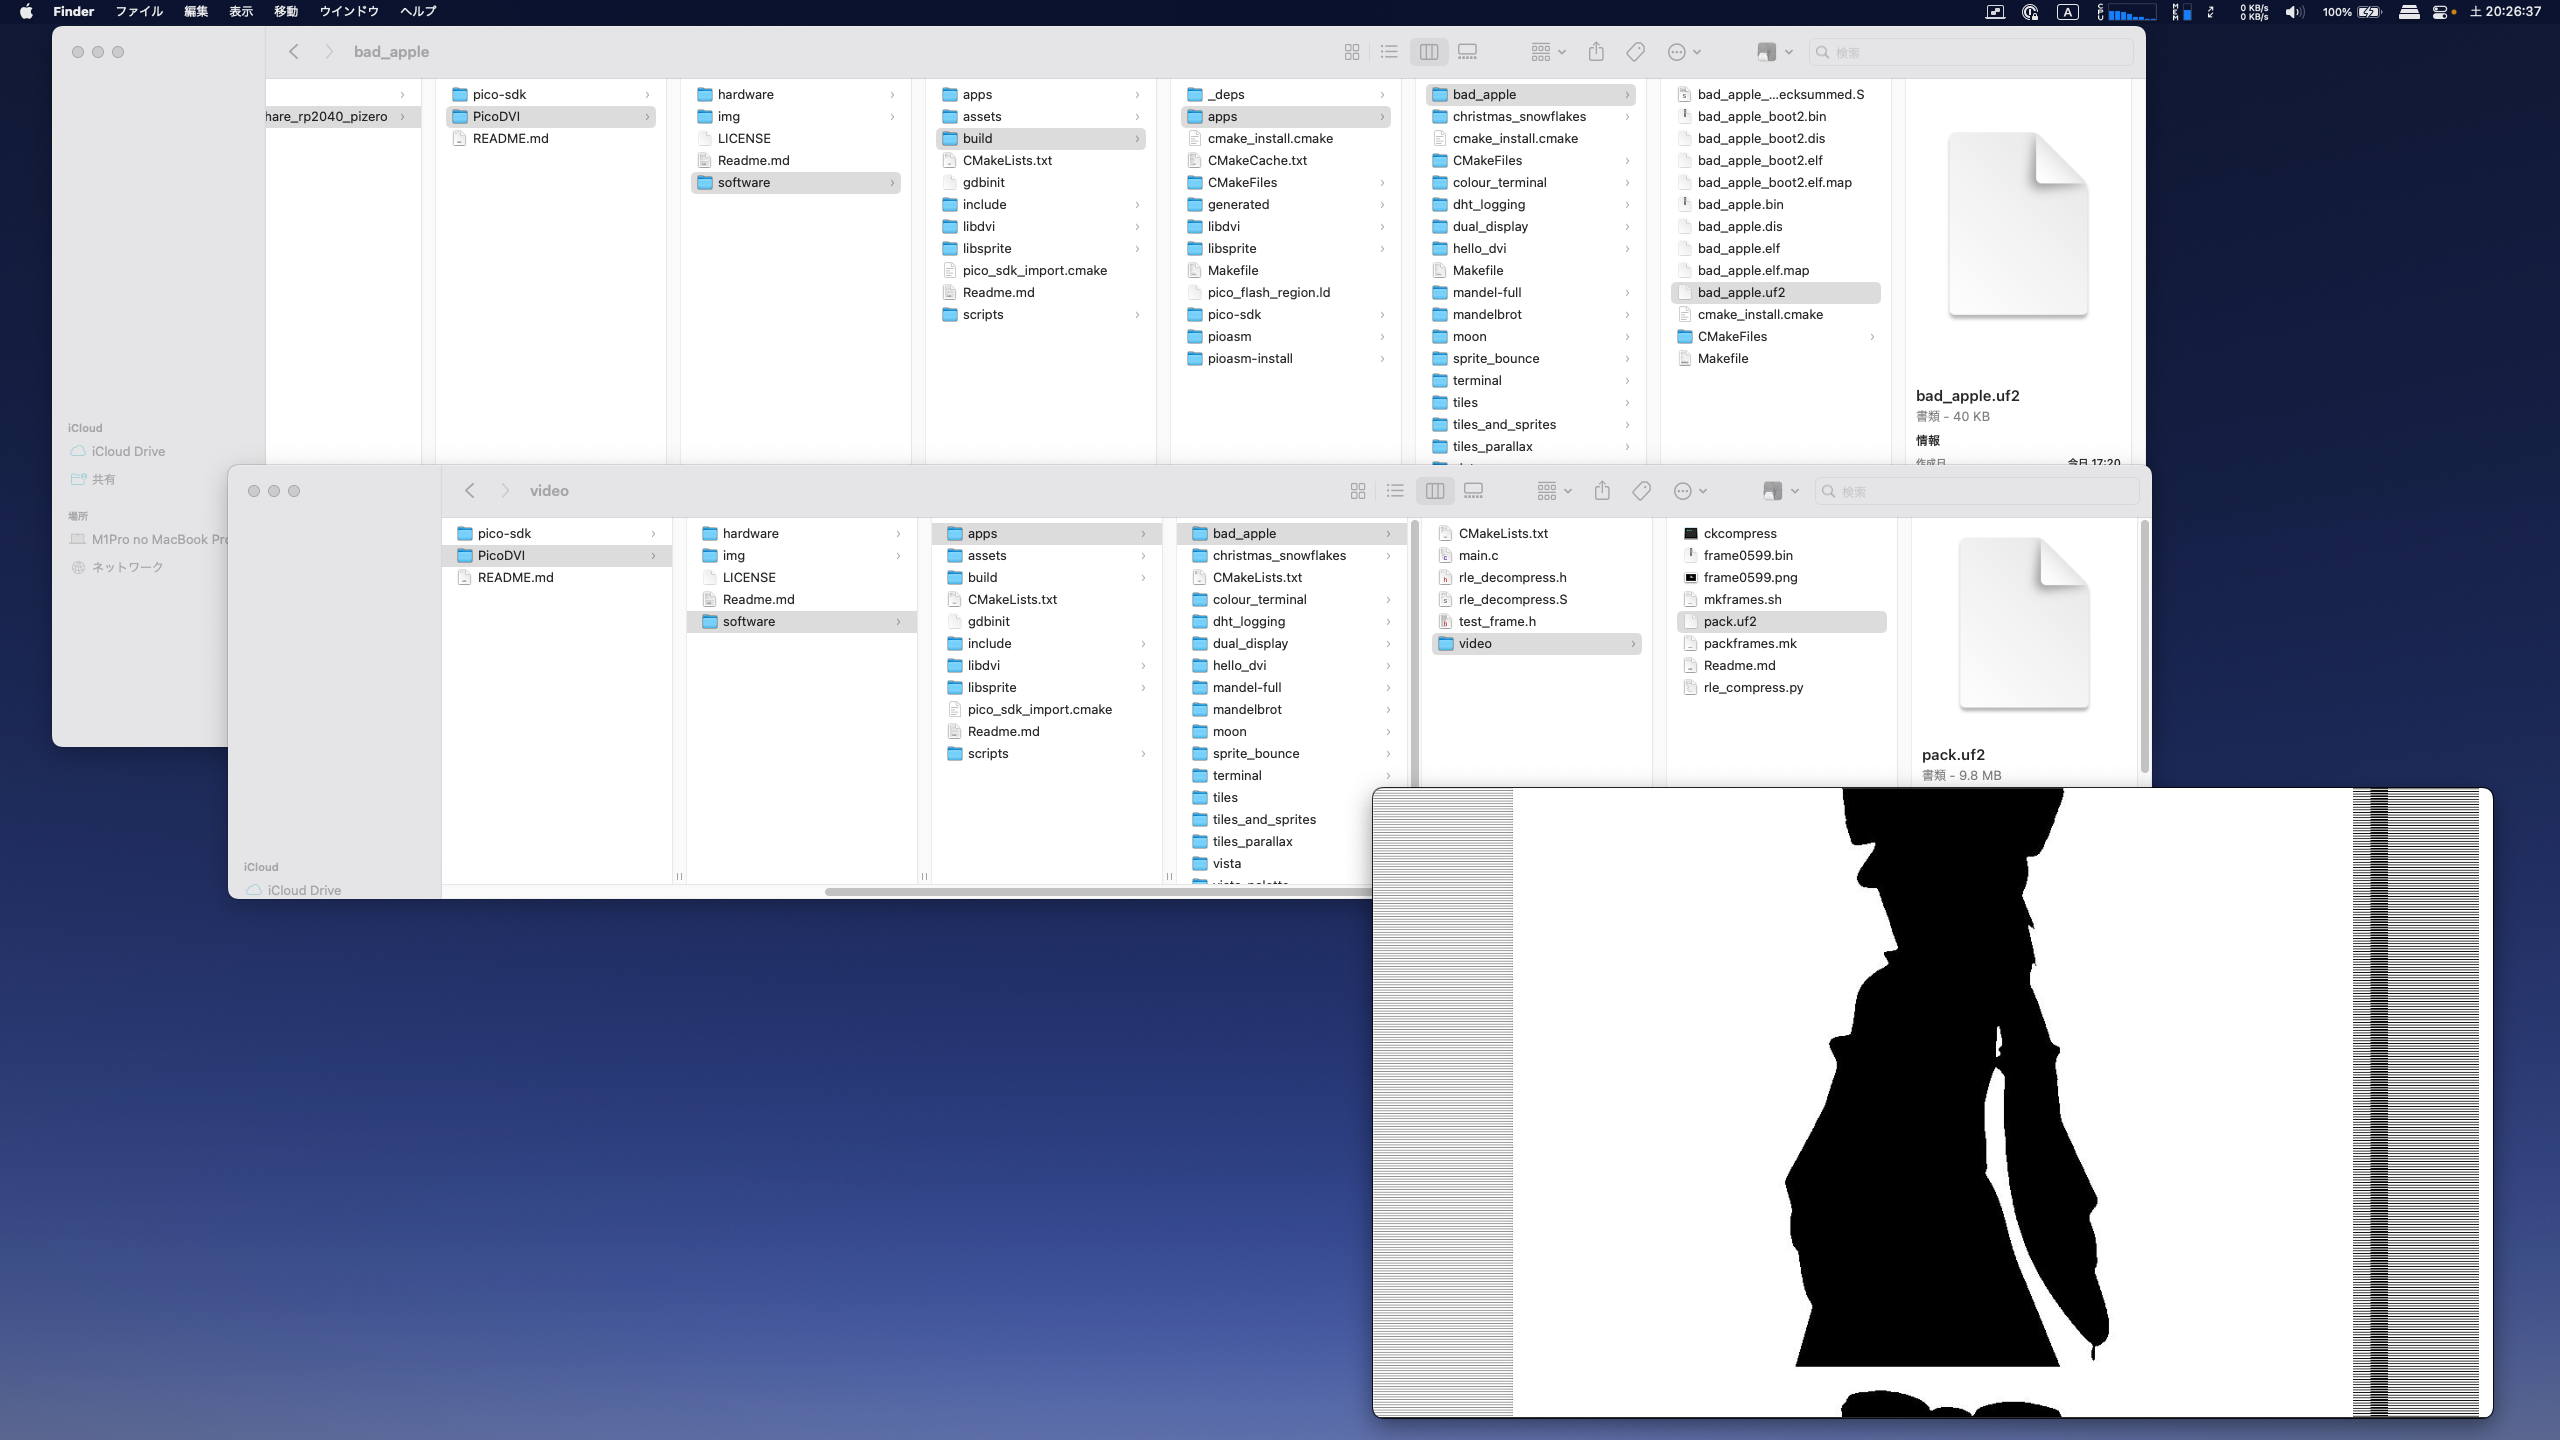Image resolution: width=2560 pixels, height=1440 pixels.
Task: Open the group-by dropdown in bad_apple toolbar
Action: coord(1548,52)
